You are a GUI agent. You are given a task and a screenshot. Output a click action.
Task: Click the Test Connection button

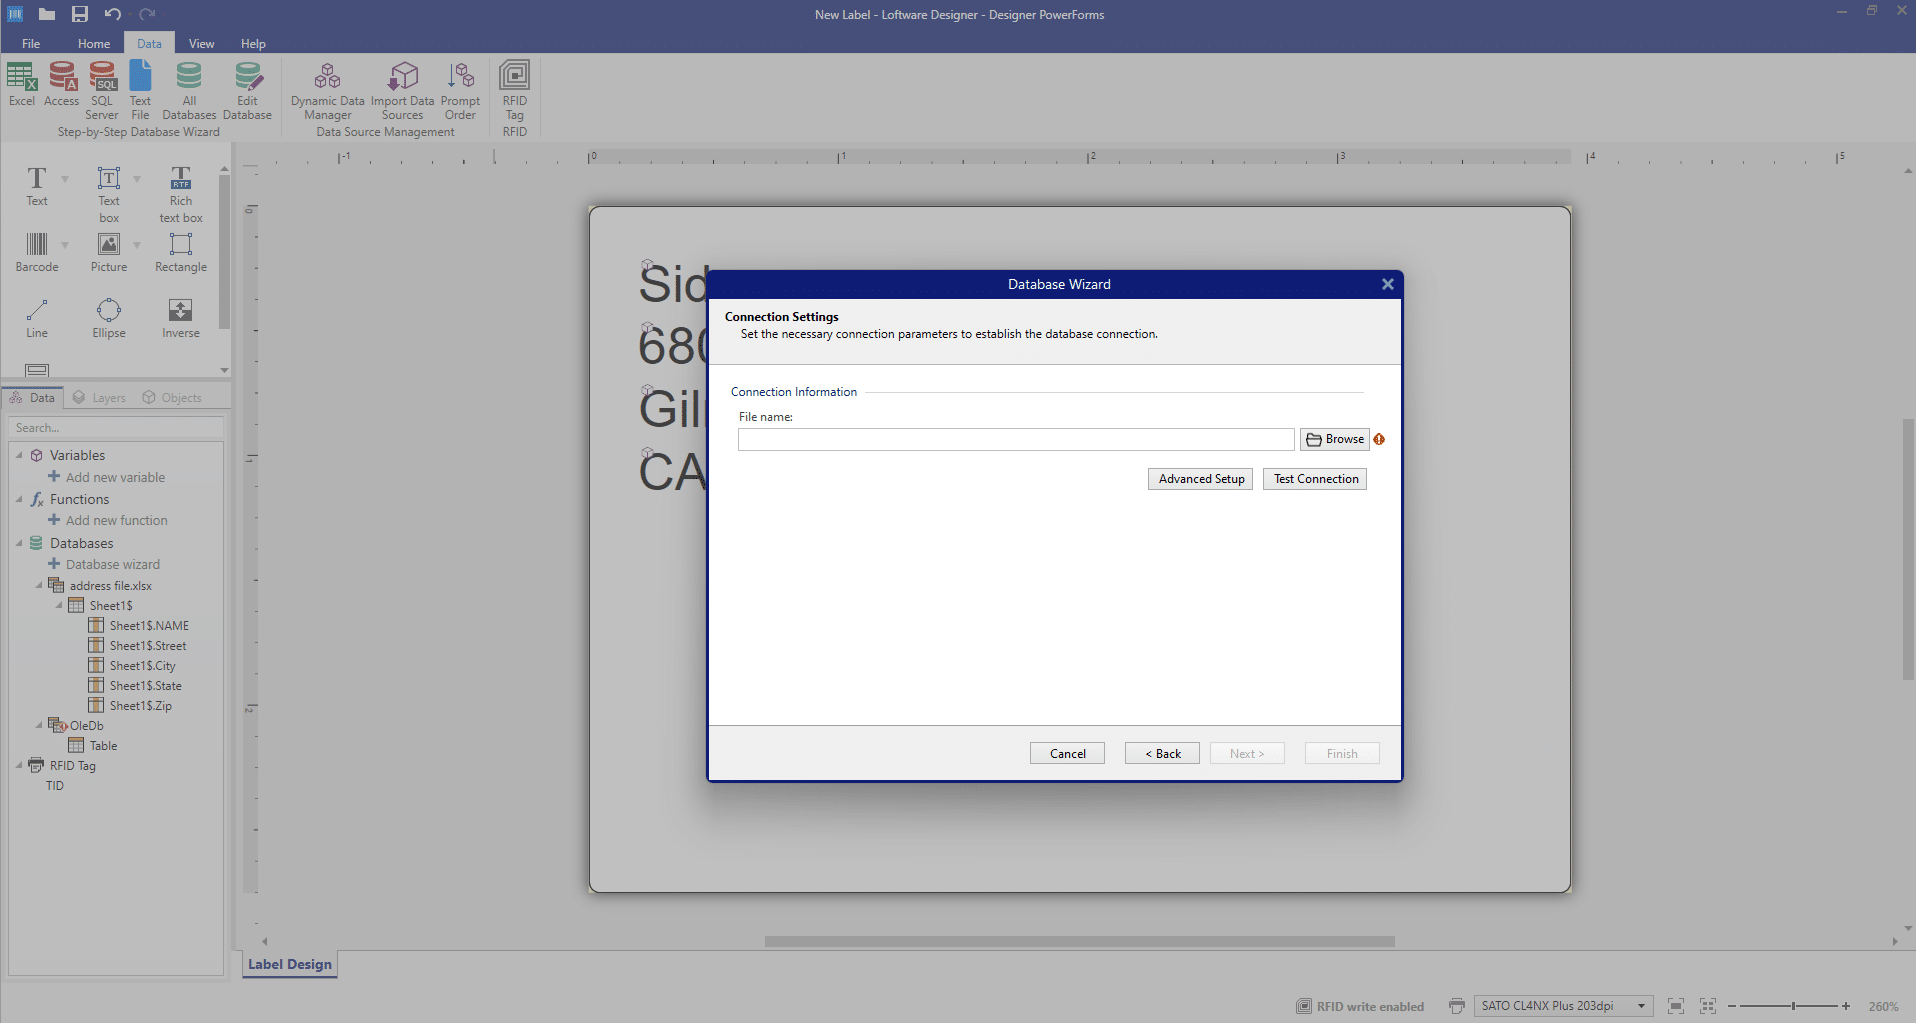click(1314, 478)
